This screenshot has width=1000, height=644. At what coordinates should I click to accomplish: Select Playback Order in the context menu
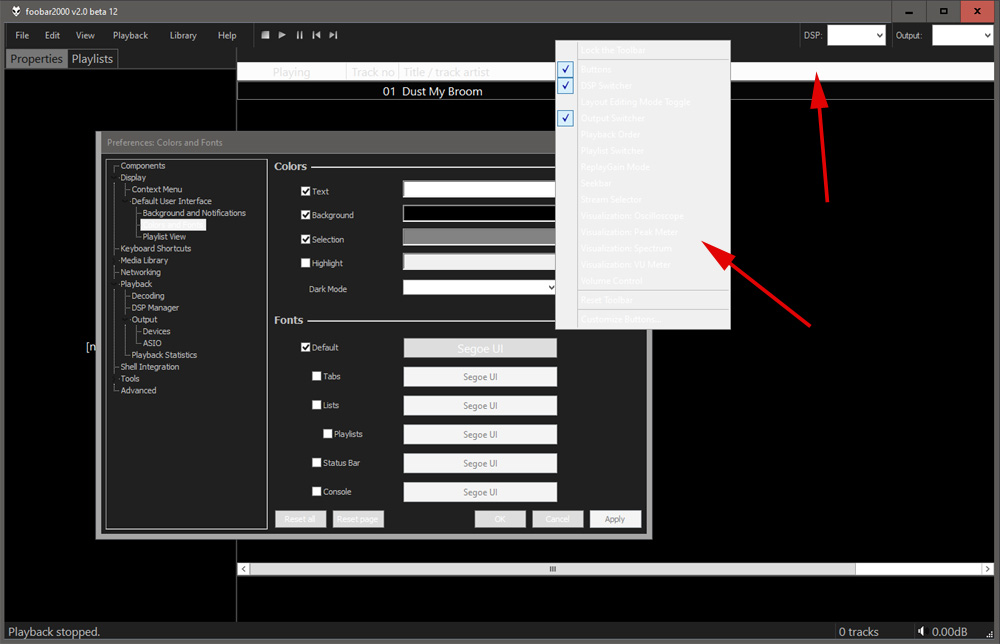click(643, 135)
